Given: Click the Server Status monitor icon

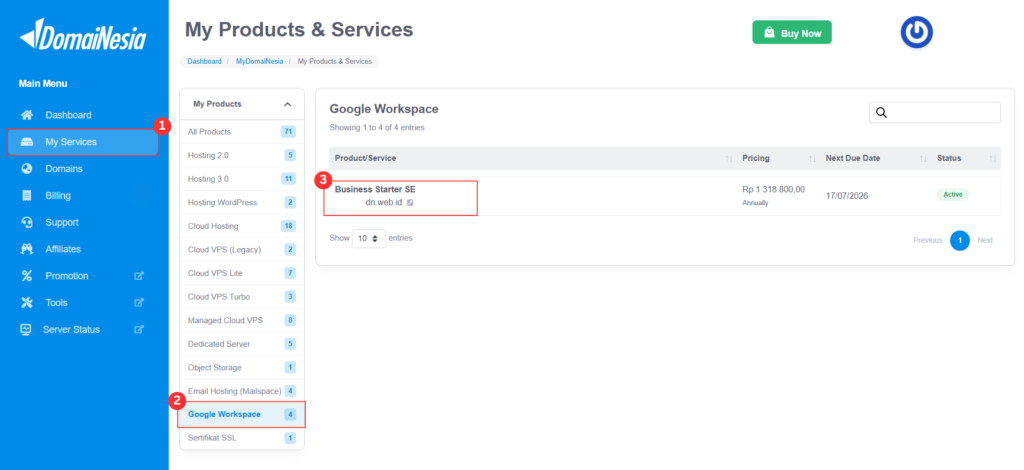Looking at the screenshot, I should (x=25, y=329).
